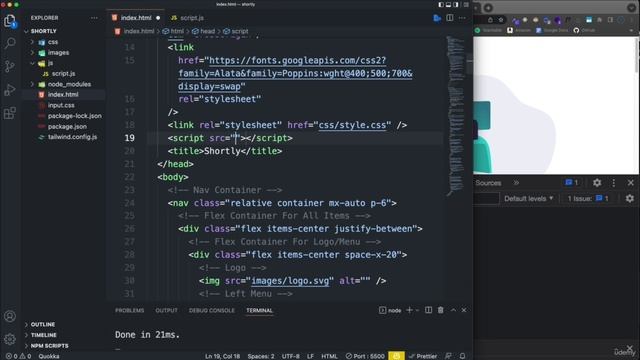Open the Search view in activity bar
Image resolution: width=640 pixels, height=360 pixels.
click(10, 43)
